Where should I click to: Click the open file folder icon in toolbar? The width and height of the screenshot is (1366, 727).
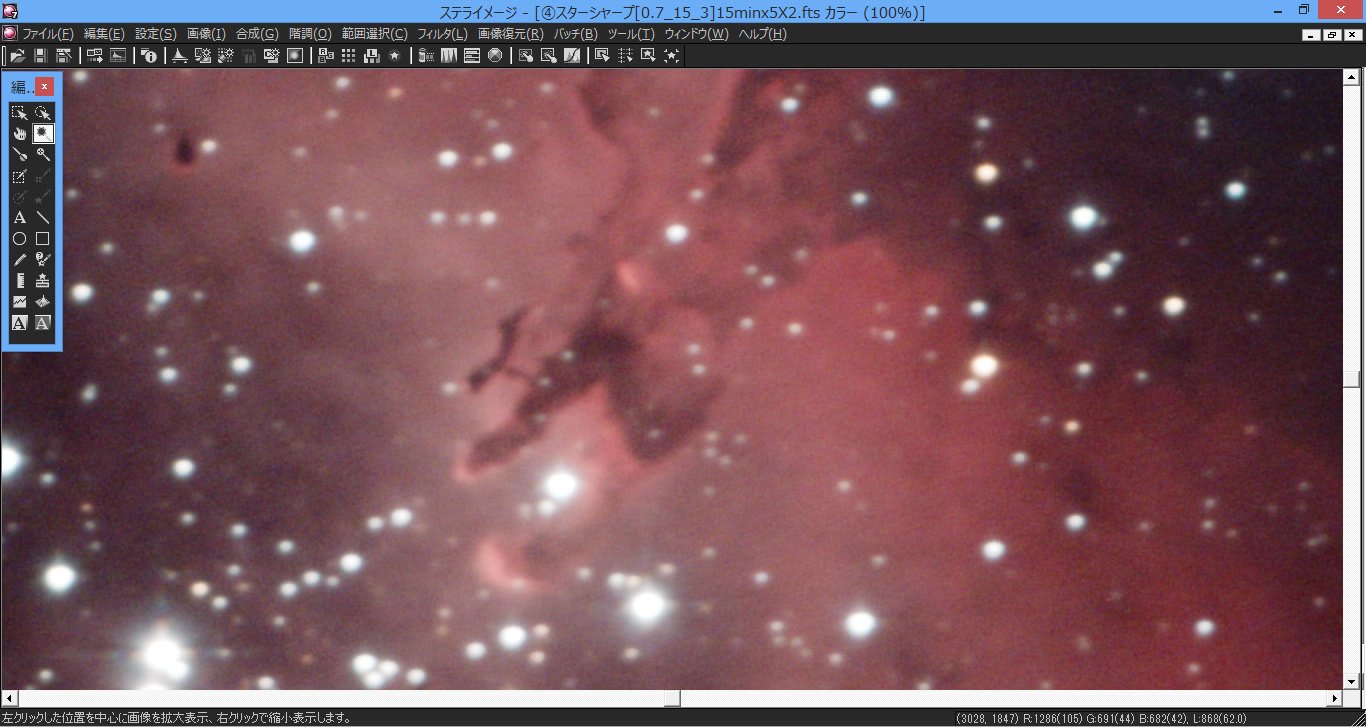point(17,56)
